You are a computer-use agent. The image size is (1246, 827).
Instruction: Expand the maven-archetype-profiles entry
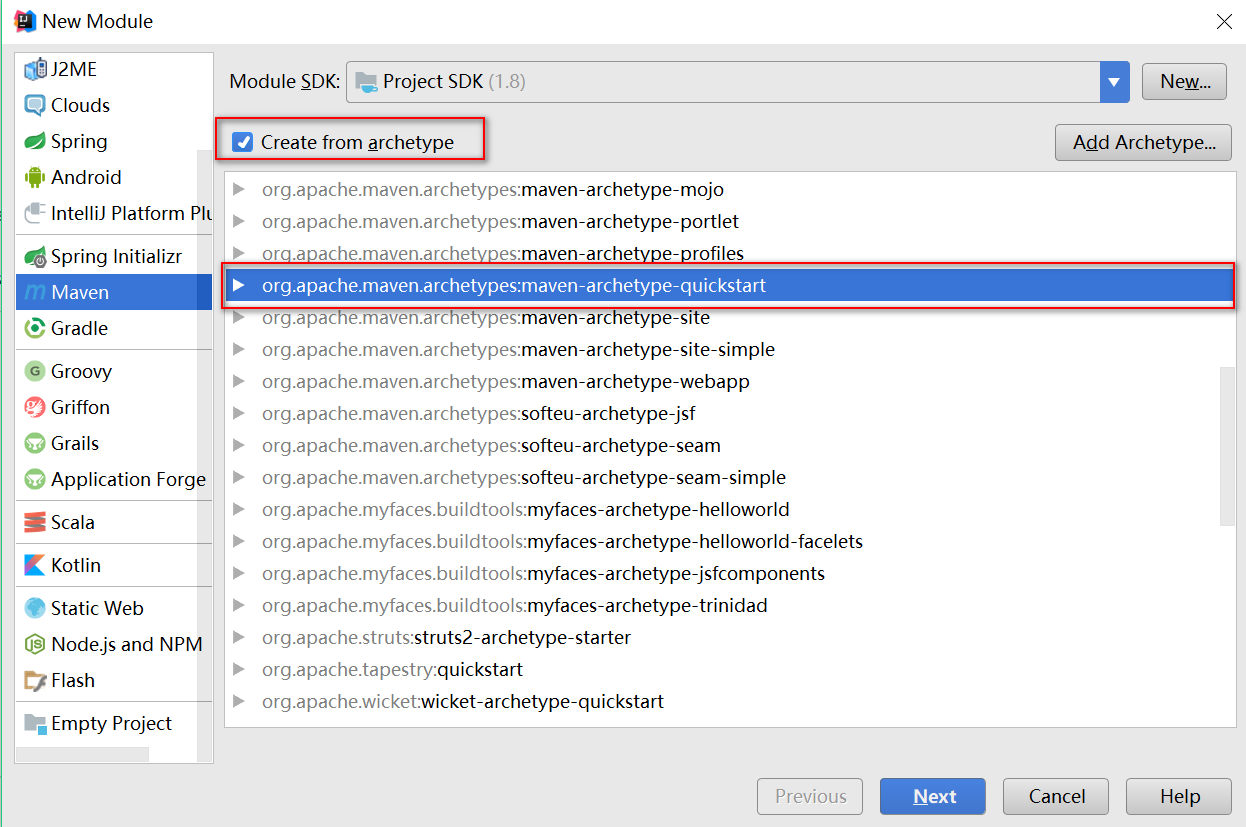coord(238,253)
